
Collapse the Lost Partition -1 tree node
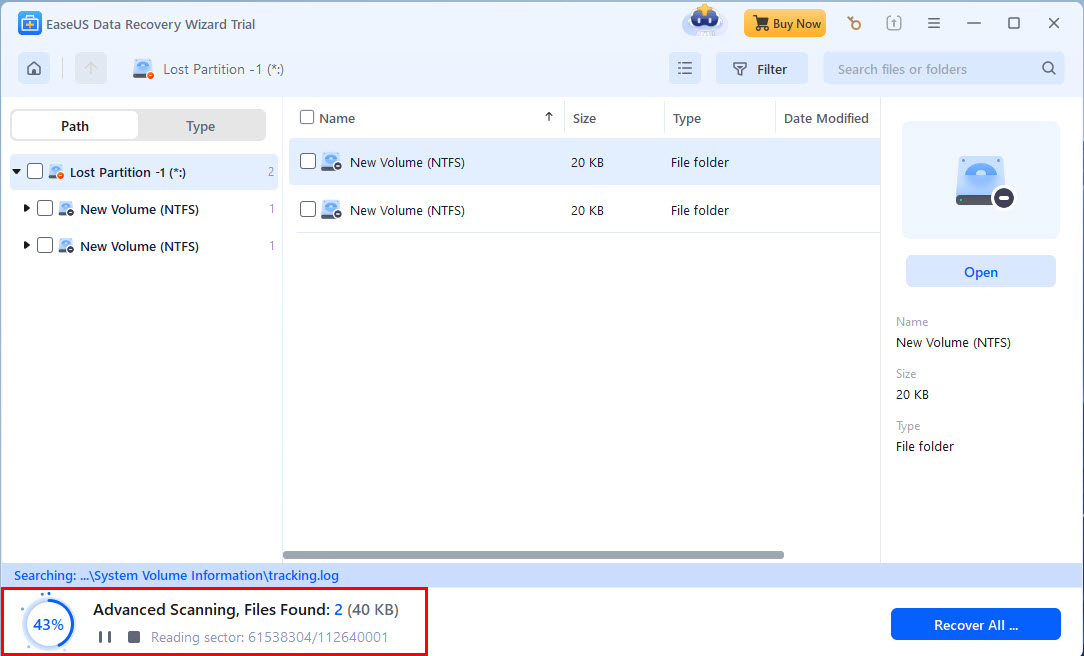17,172
